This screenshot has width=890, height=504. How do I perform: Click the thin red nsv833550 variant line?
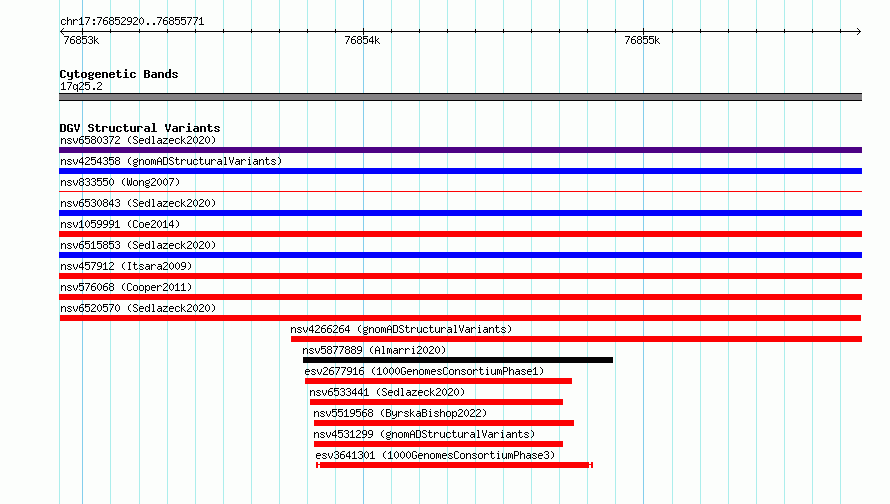click(x=460, y=192)
